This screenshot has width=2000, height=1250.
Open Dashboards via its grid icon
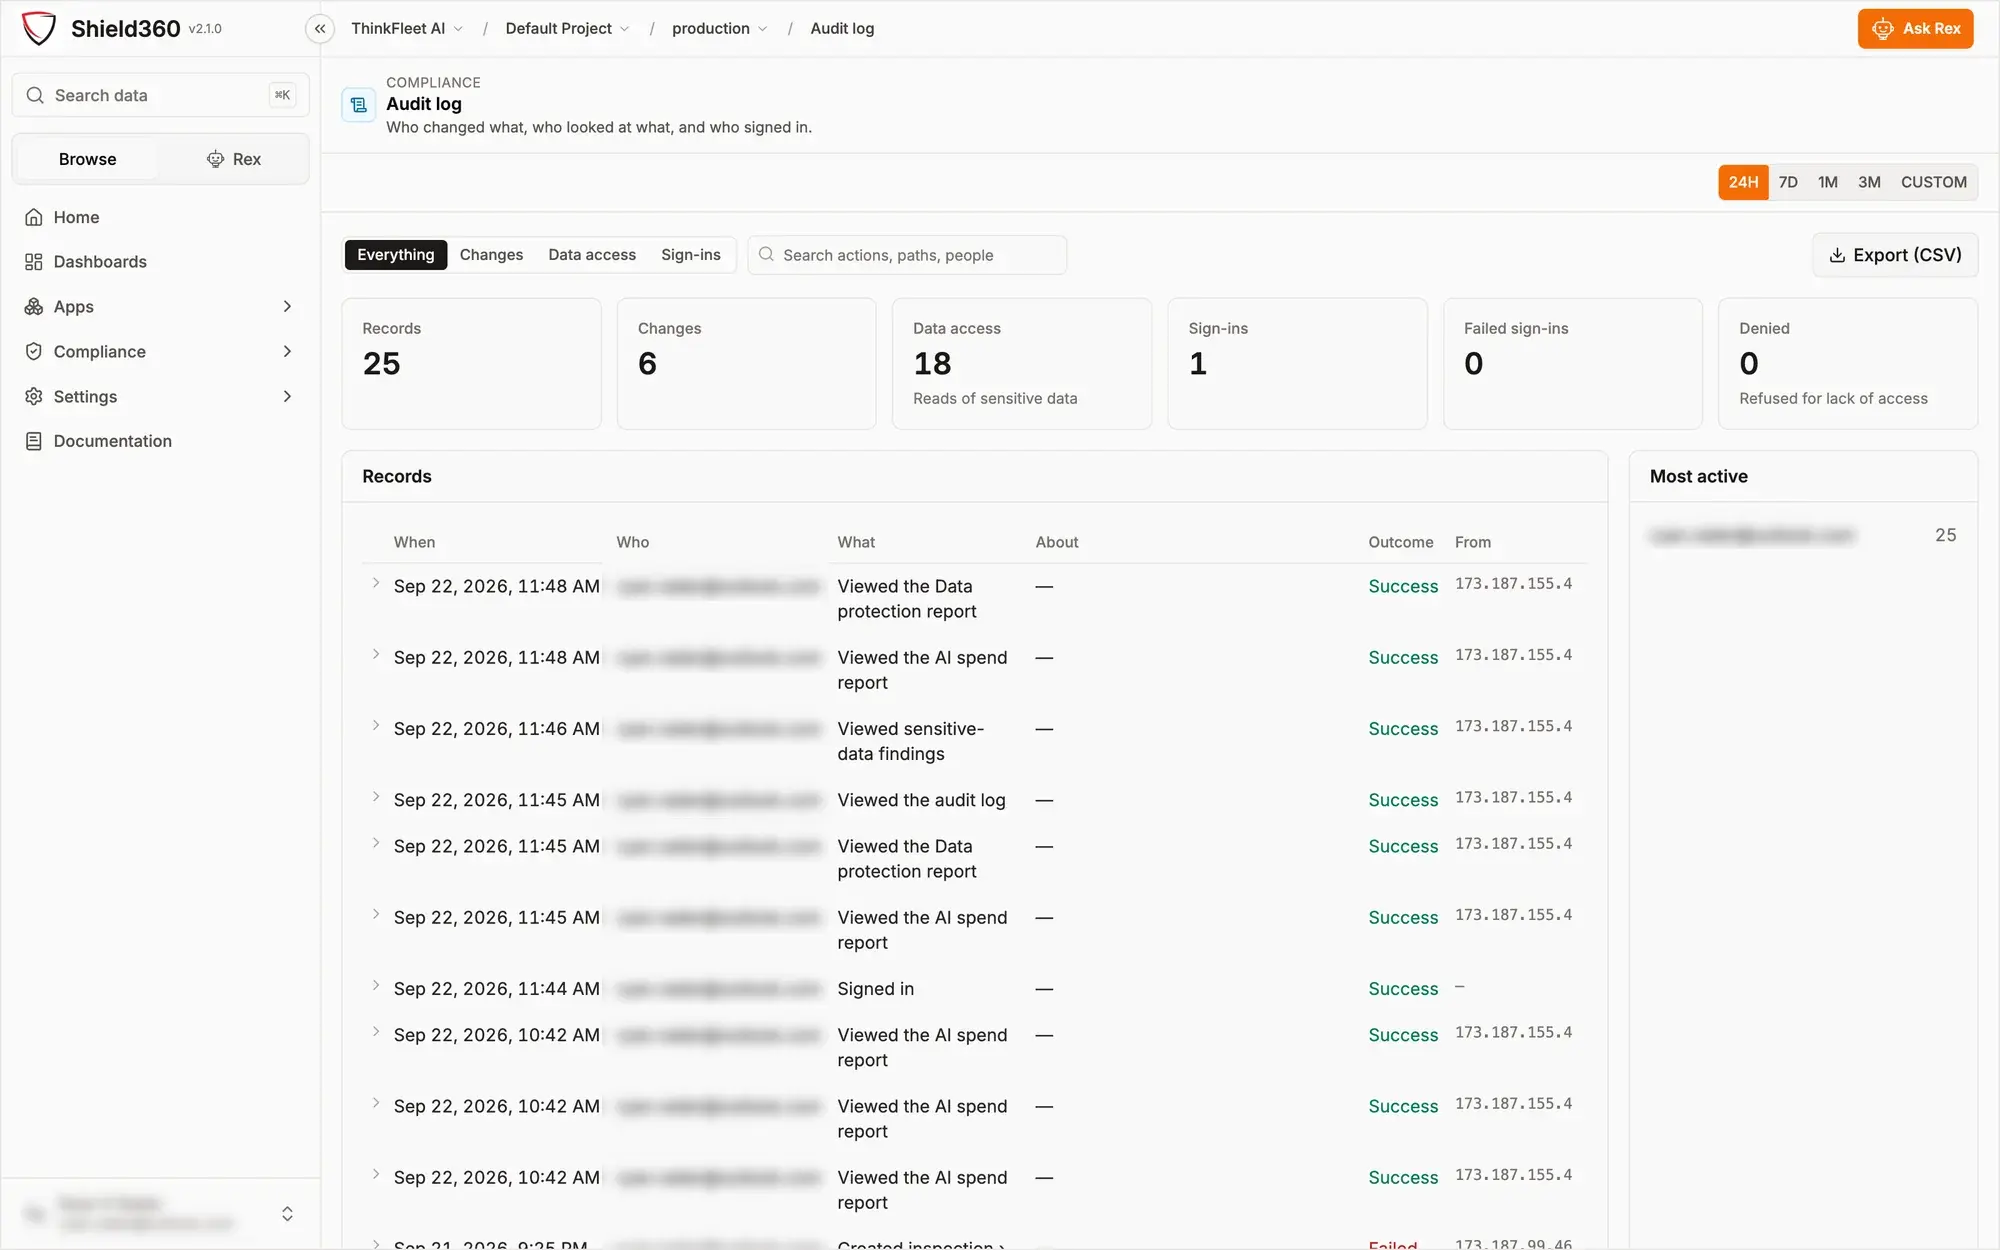pos(34,262)
